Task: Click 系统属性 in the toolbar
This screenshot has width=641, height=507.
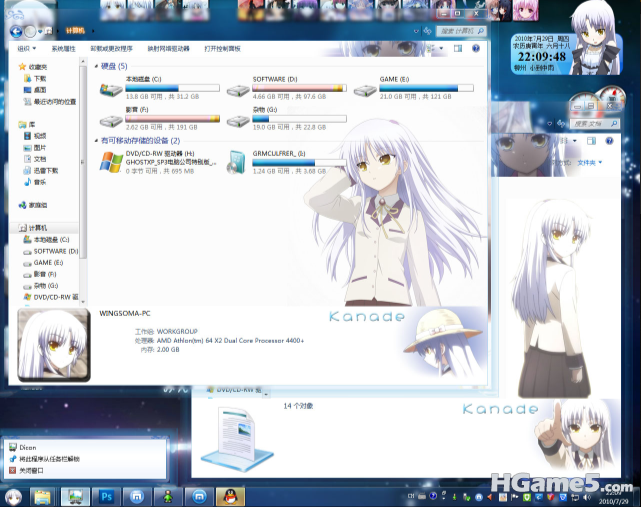Action: [63, 48]
